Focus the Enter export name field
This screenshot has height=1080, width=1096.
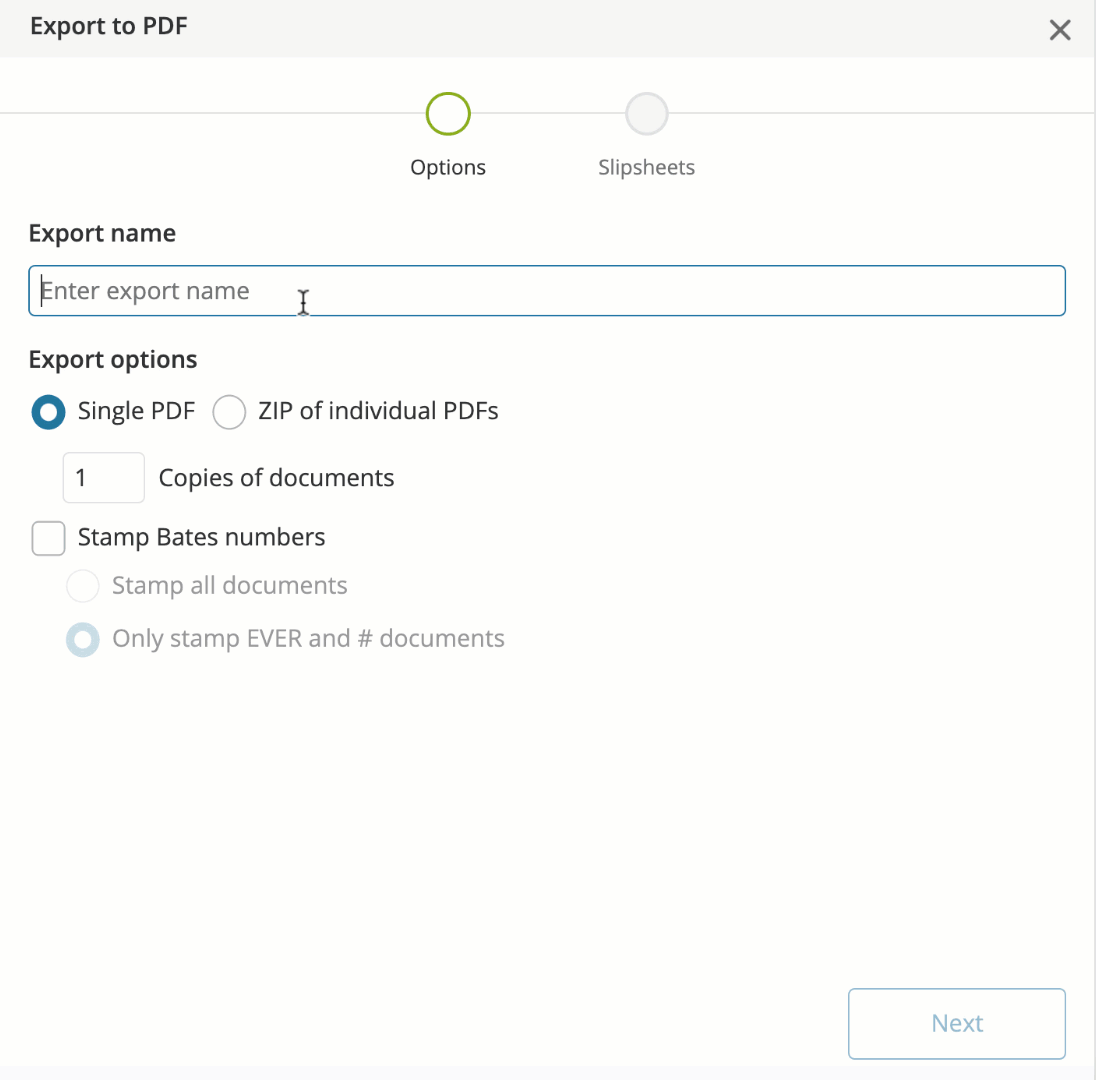547,291
